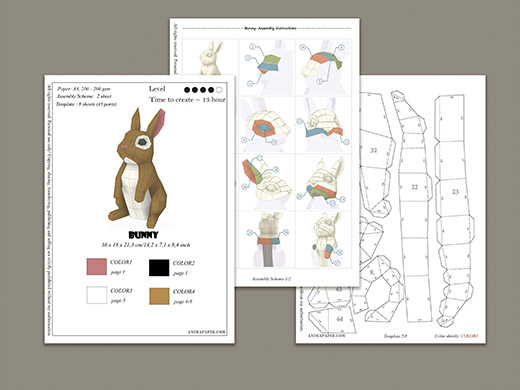
Task: Click the Bunny Assembly Instructions heading
Action: 270,28
